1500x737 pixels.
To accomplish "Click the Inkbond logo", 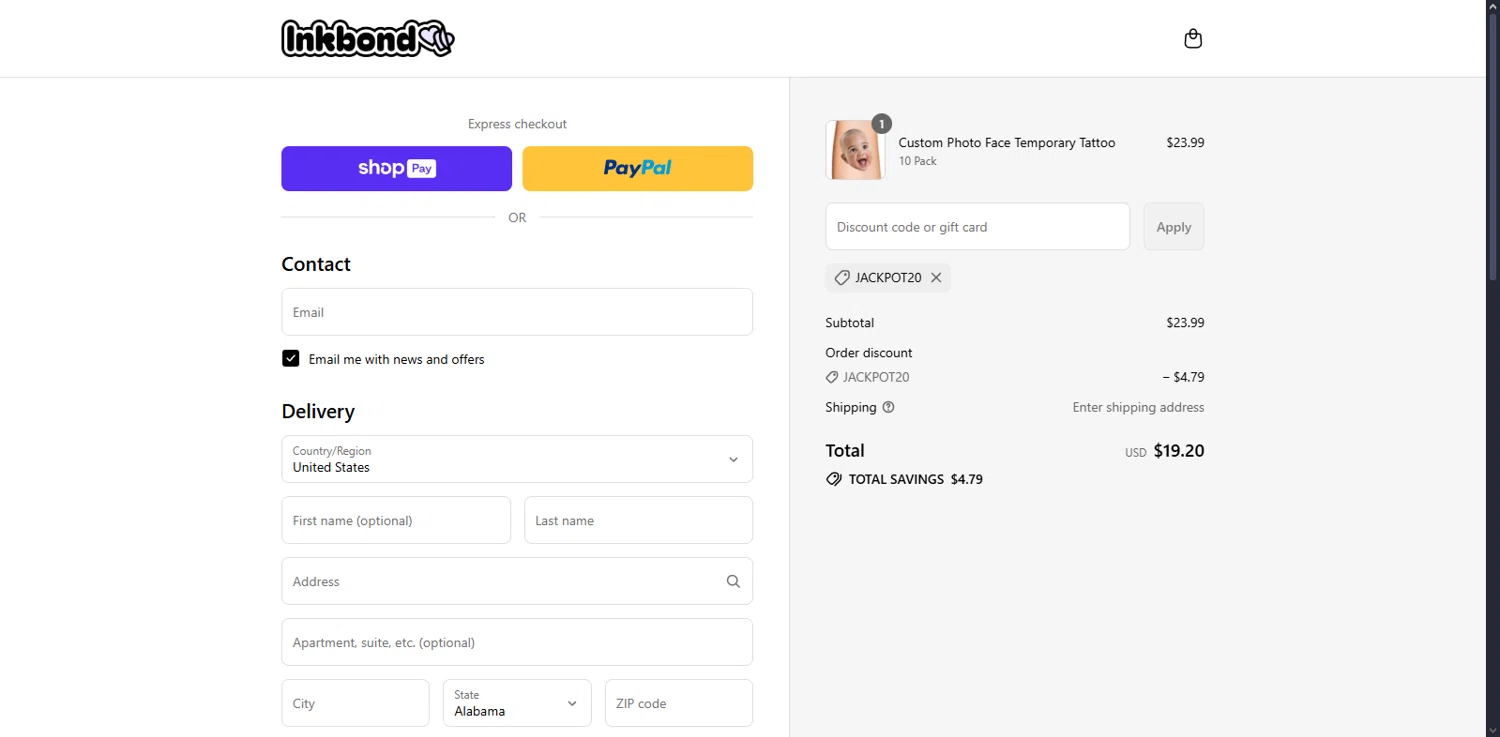I will tap(368, 39).
